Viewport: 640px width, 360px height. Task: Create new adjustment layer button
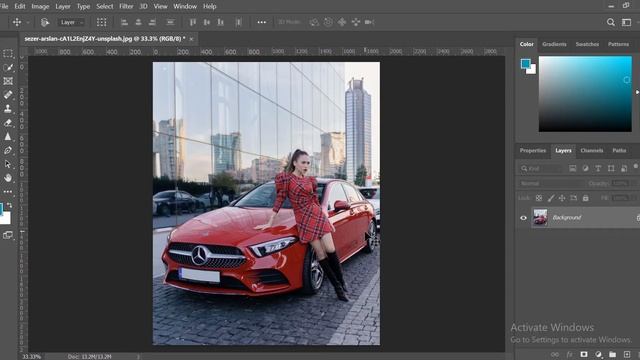[x=598, y=354]
